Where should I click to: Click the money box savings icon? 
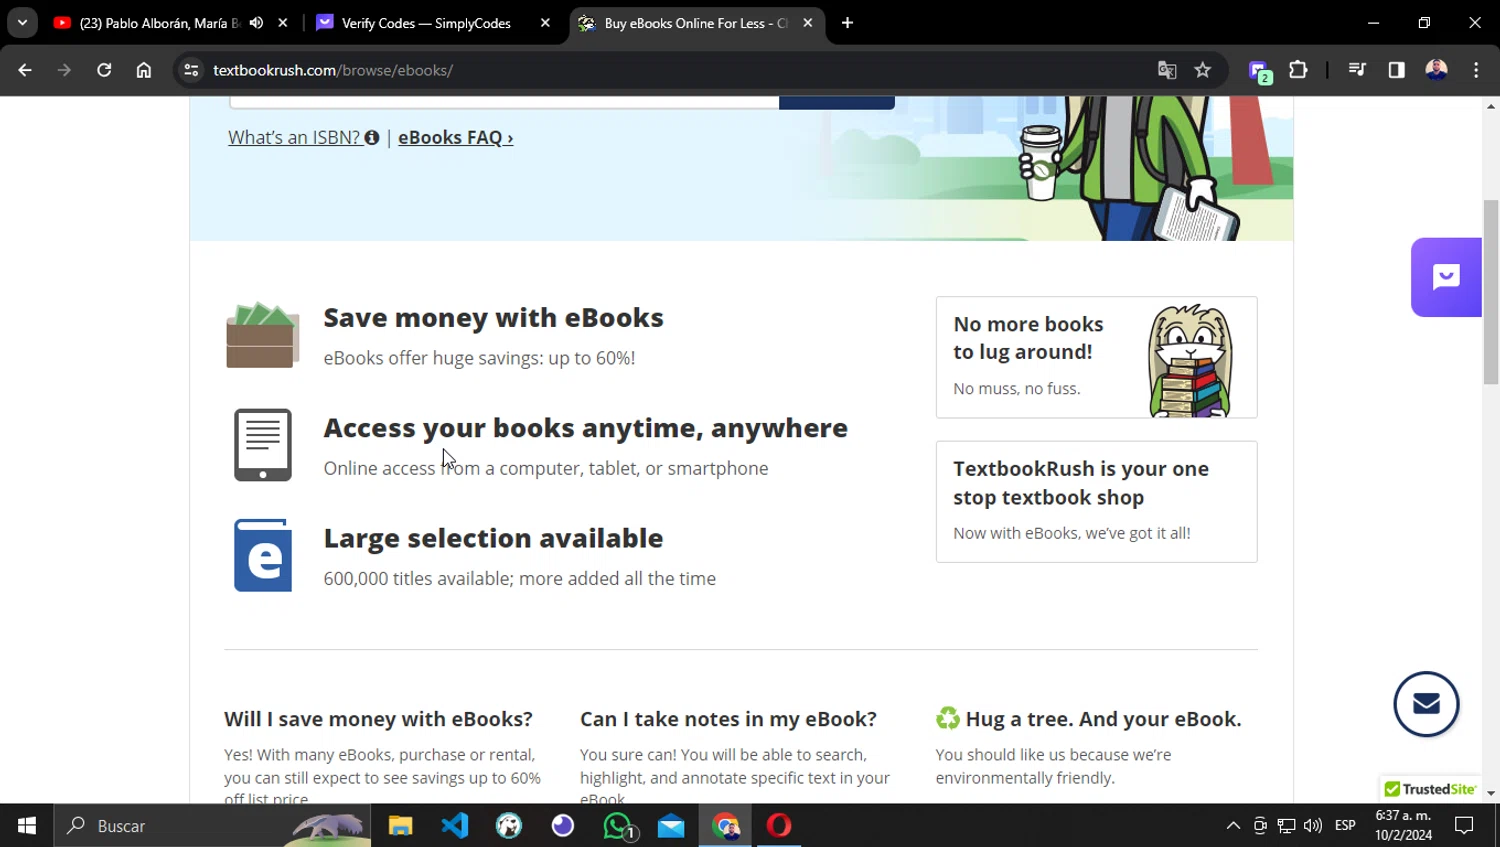point(262,335)
